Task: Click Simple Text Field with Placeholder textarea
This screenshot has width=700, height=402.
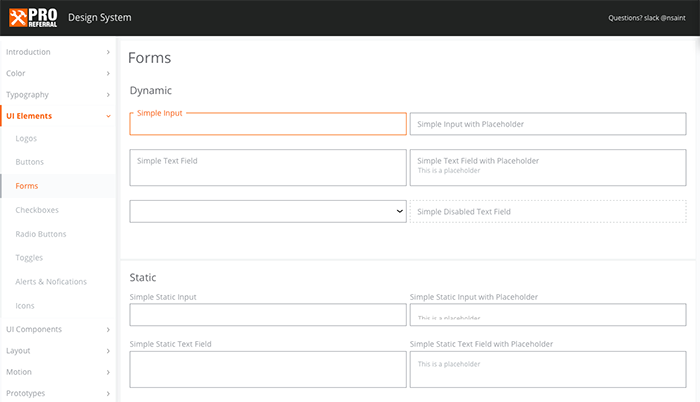Action: [548, 168]
